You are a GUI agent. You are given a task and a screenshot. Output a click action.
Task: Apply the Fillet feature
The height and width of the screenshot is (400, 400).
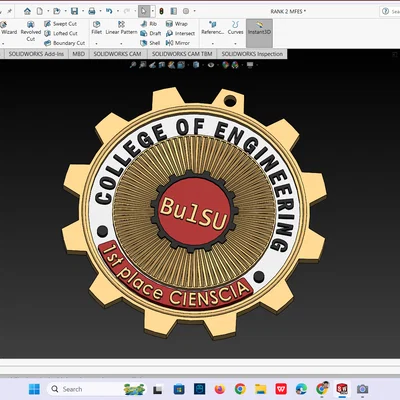(x=96, y=27)
